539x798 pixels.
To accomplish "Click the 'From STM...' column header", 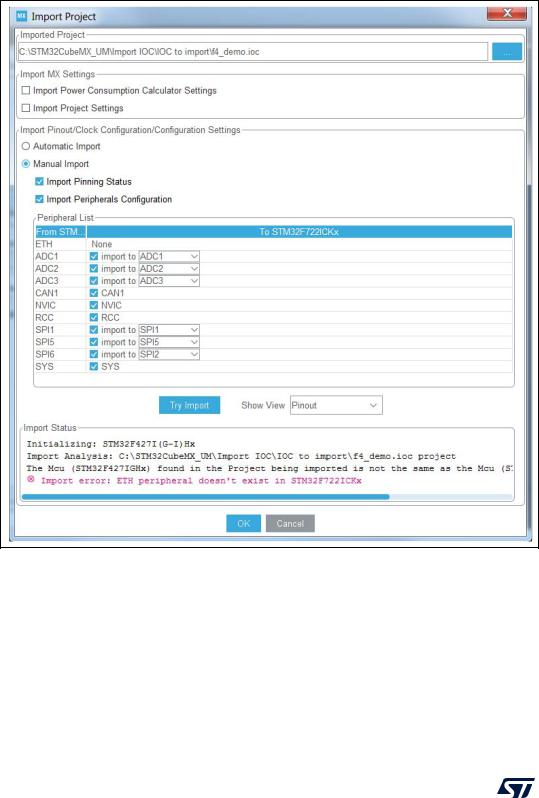I will [x=61, y=232].
